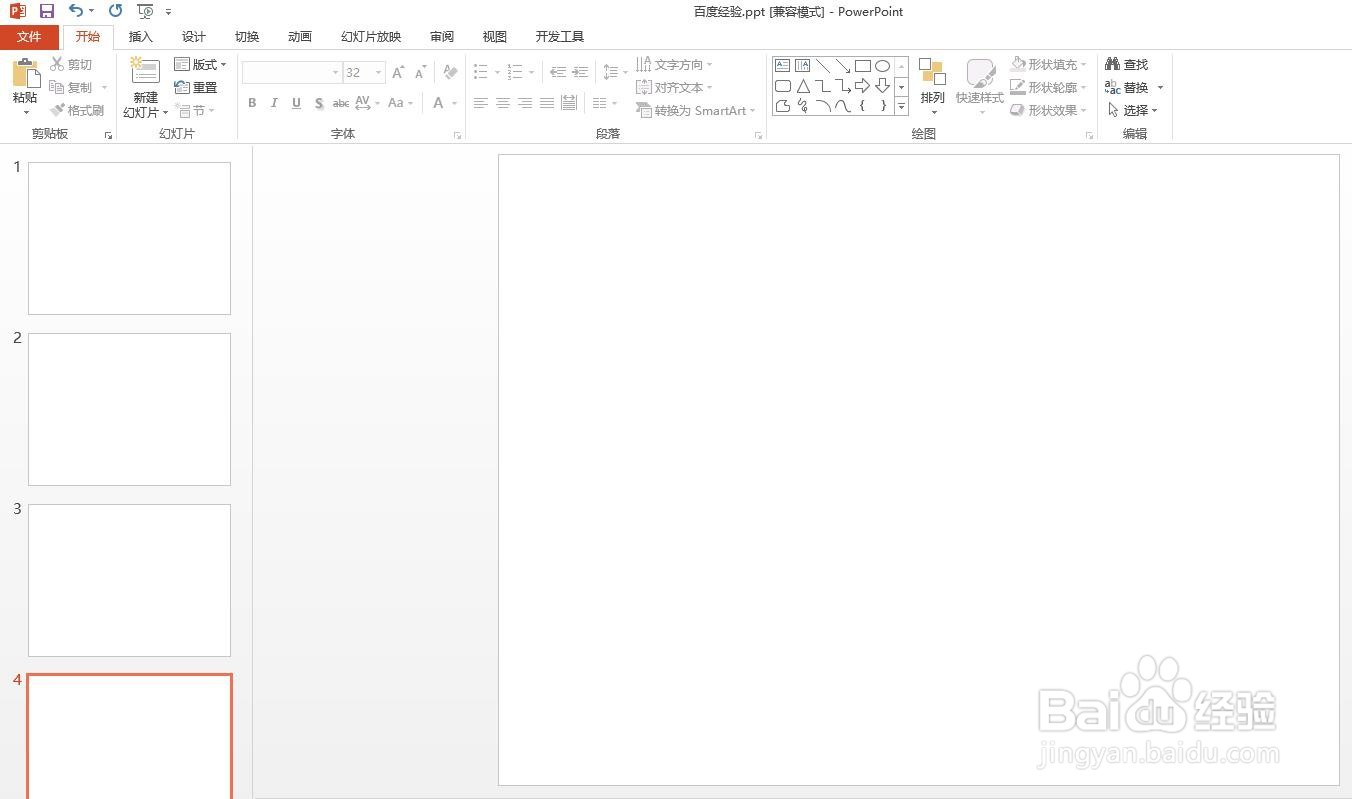Open the change case Aa dropdown

point(400,103)
